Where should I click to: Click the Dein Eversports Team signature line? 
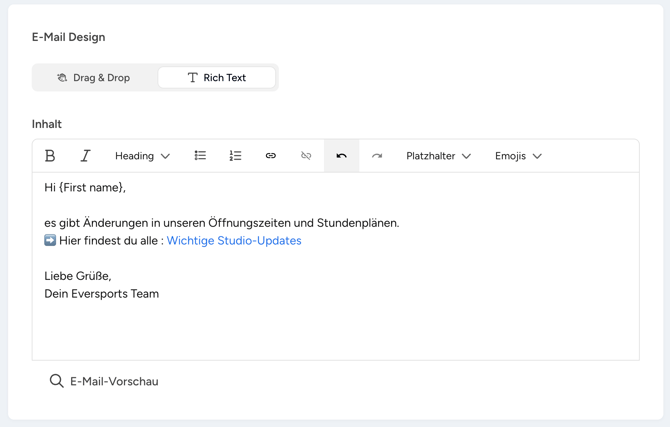(101, 294)
